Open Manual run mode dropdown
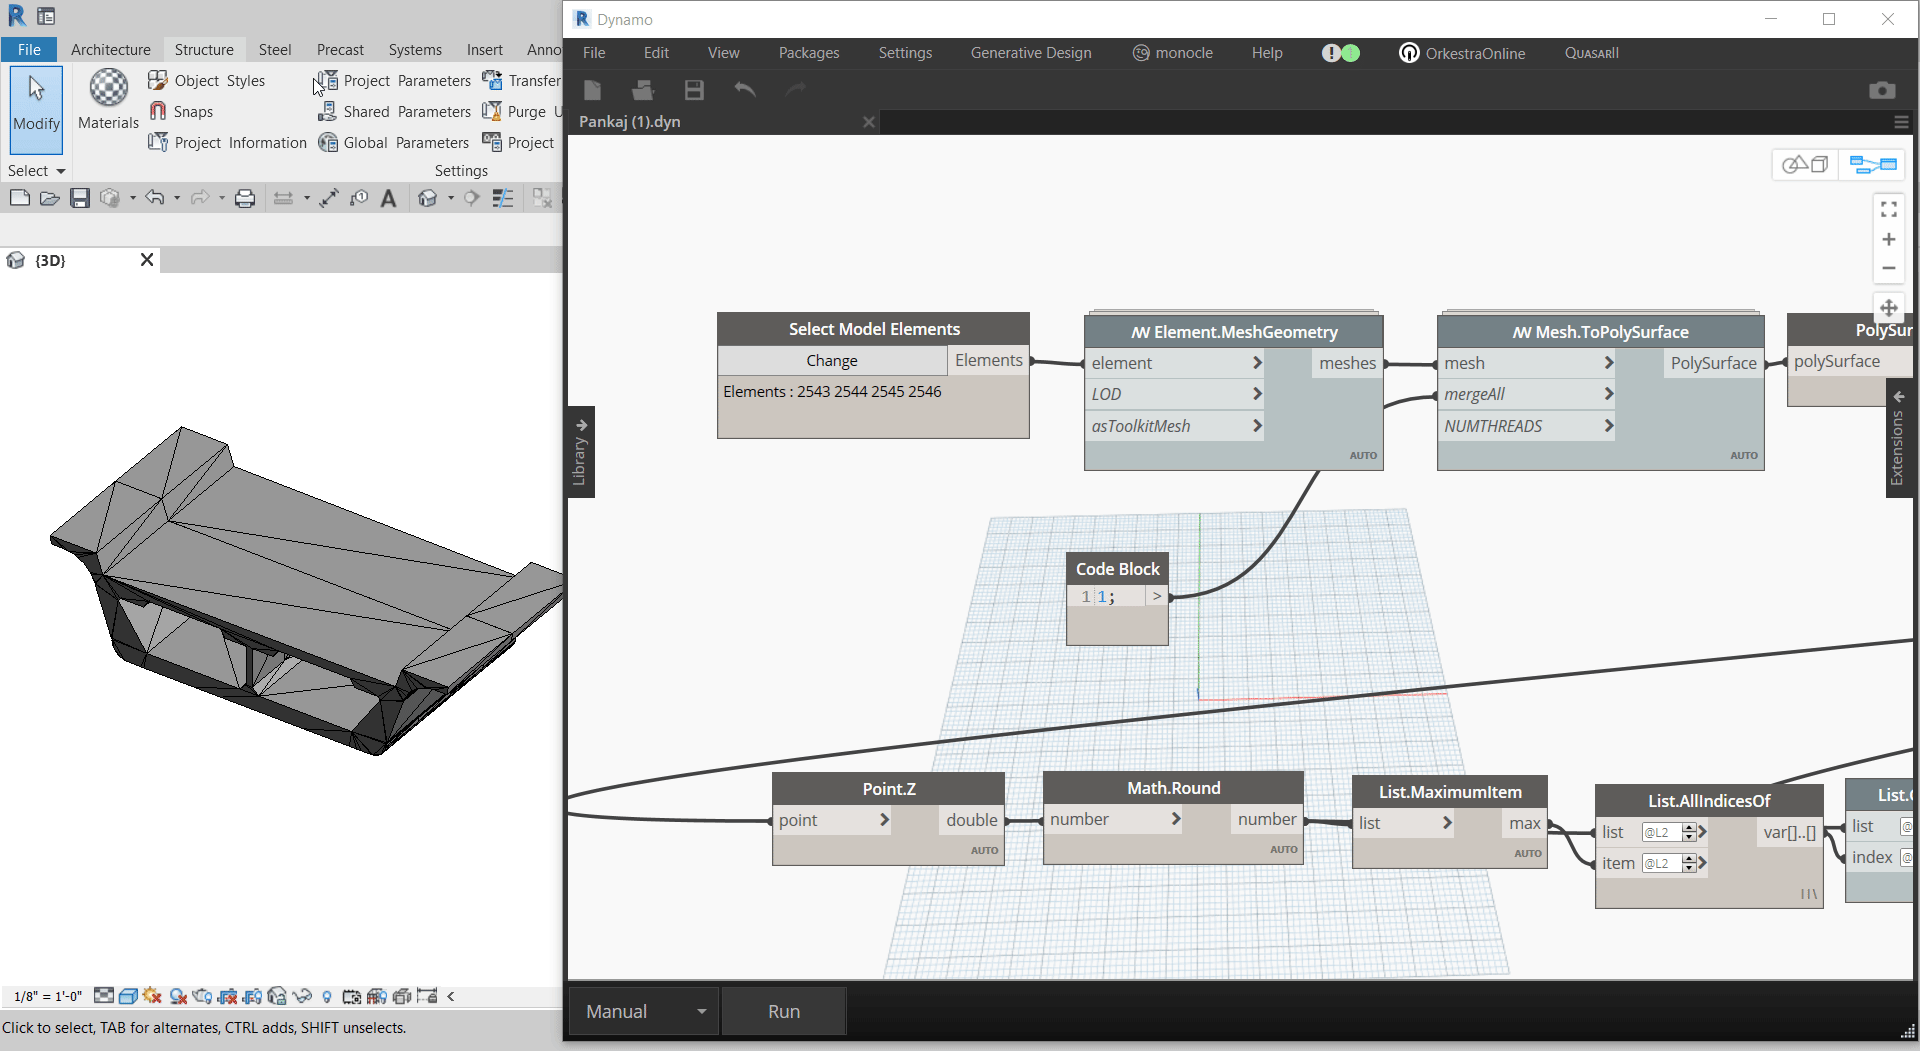Screen dimensions: 1920x1051 pyautogui.click(x=646, y=1011)
